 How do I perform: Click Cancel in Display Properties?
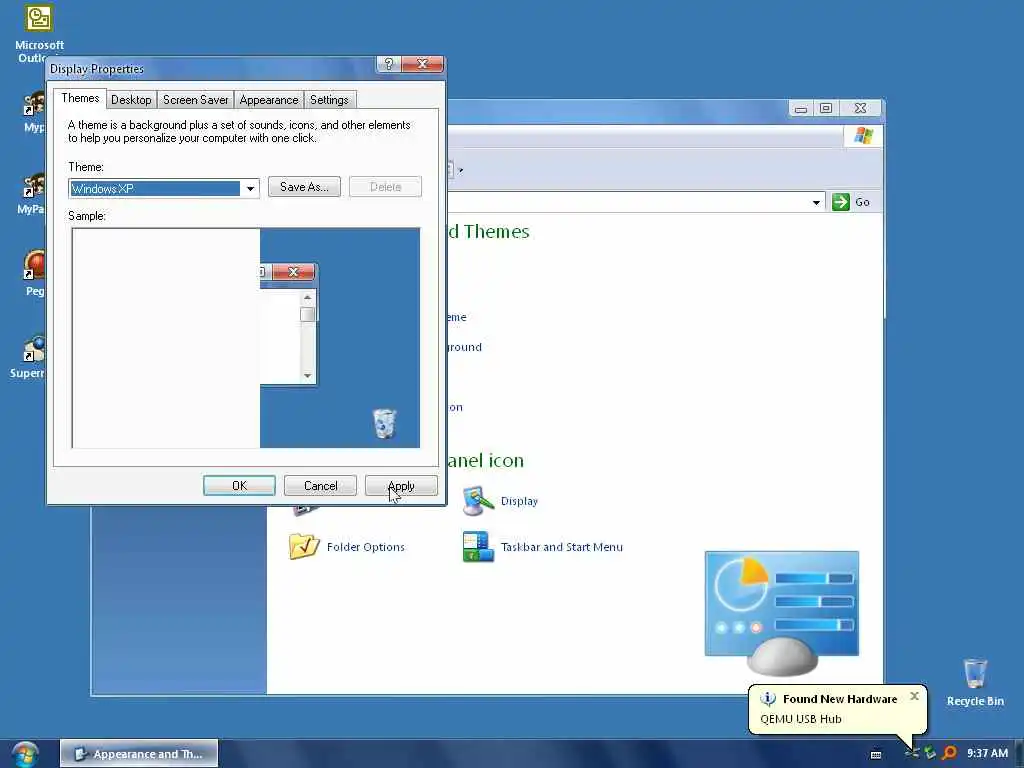tap(321, 486)
